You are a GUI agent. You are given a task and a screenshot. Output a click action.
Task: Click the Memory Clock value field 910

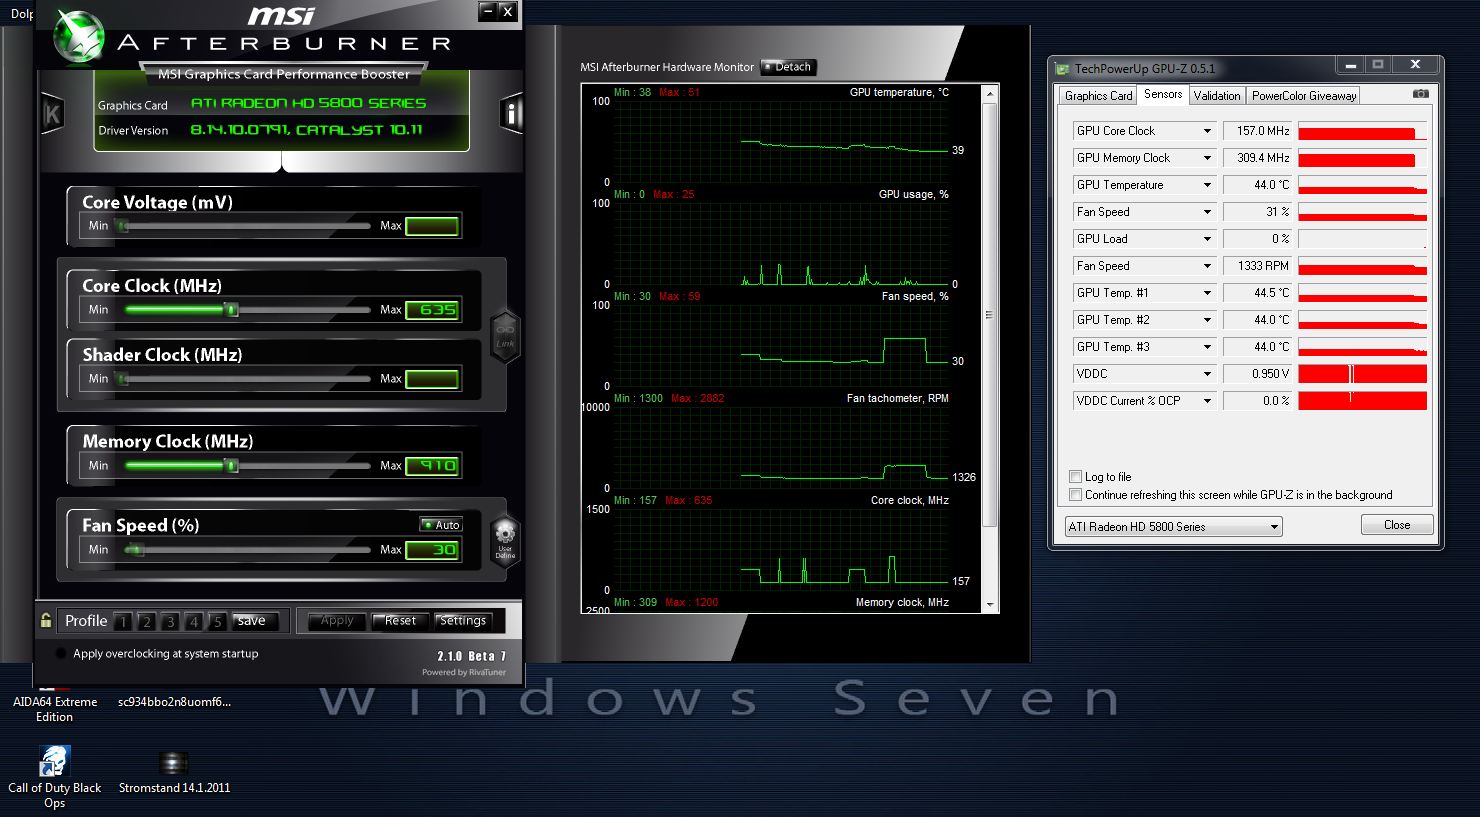click(432, 466)
